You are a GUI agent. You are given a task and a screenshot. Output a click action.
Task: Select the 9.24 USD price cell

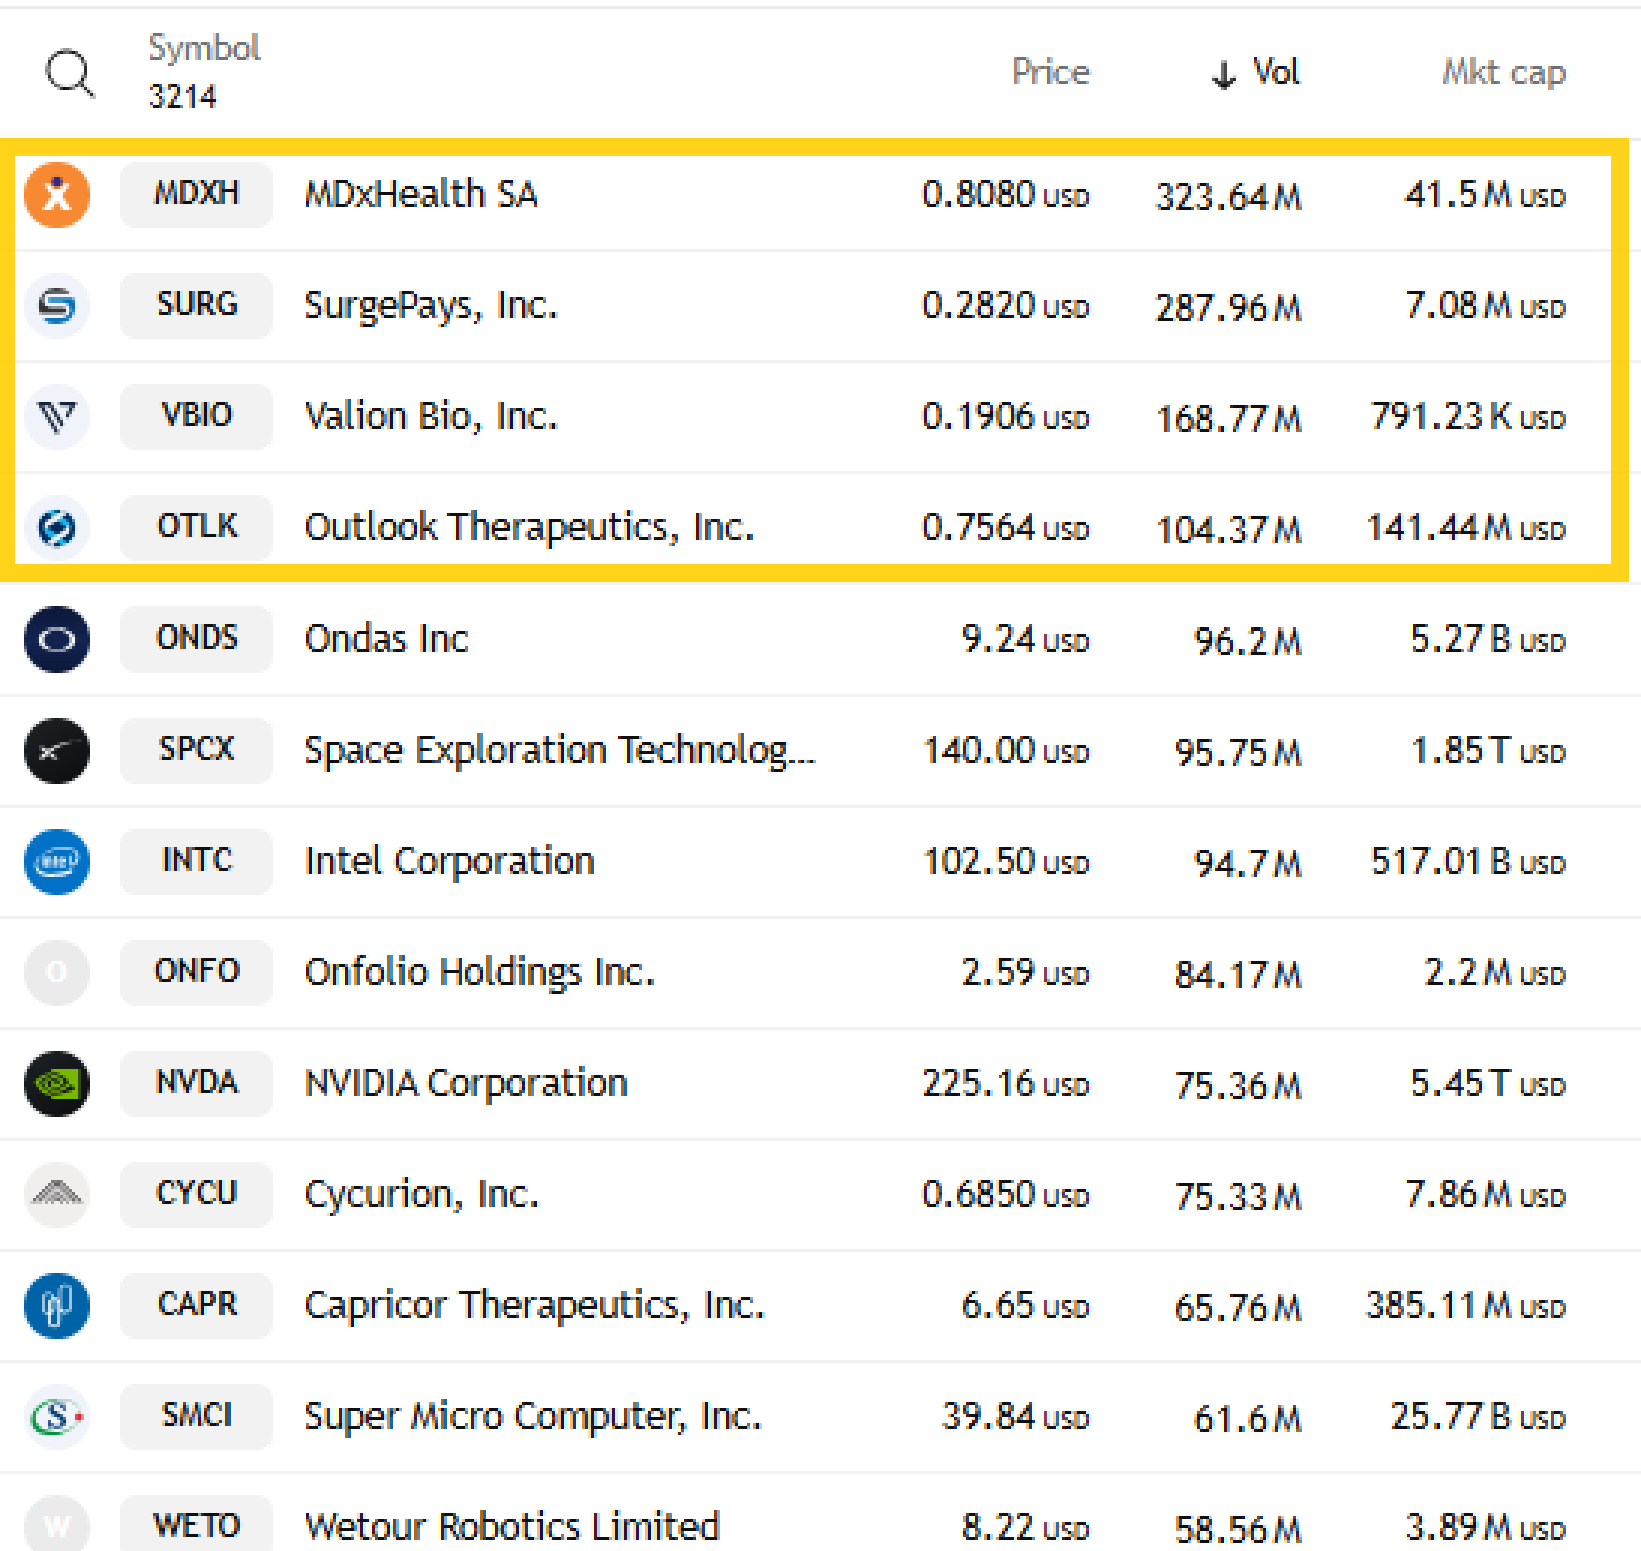(1025, 639)
